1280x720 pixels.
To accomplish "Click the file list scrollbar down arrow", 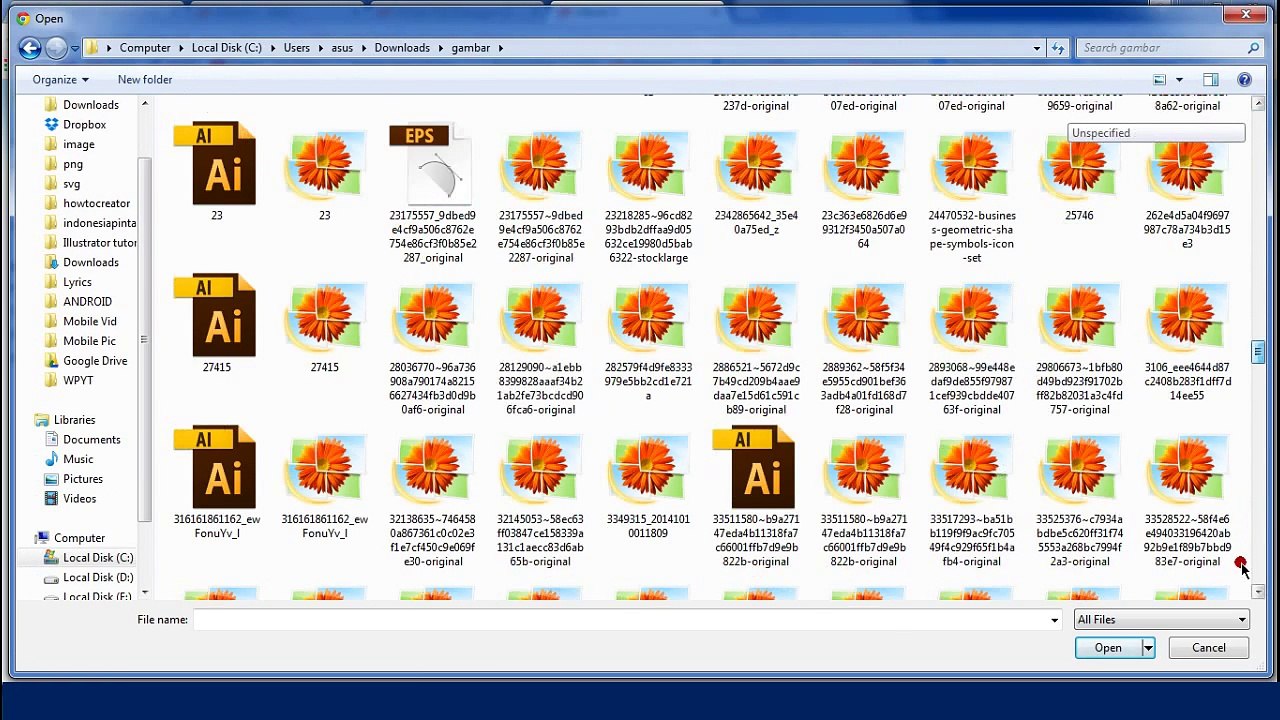I will click(1257, 591).
